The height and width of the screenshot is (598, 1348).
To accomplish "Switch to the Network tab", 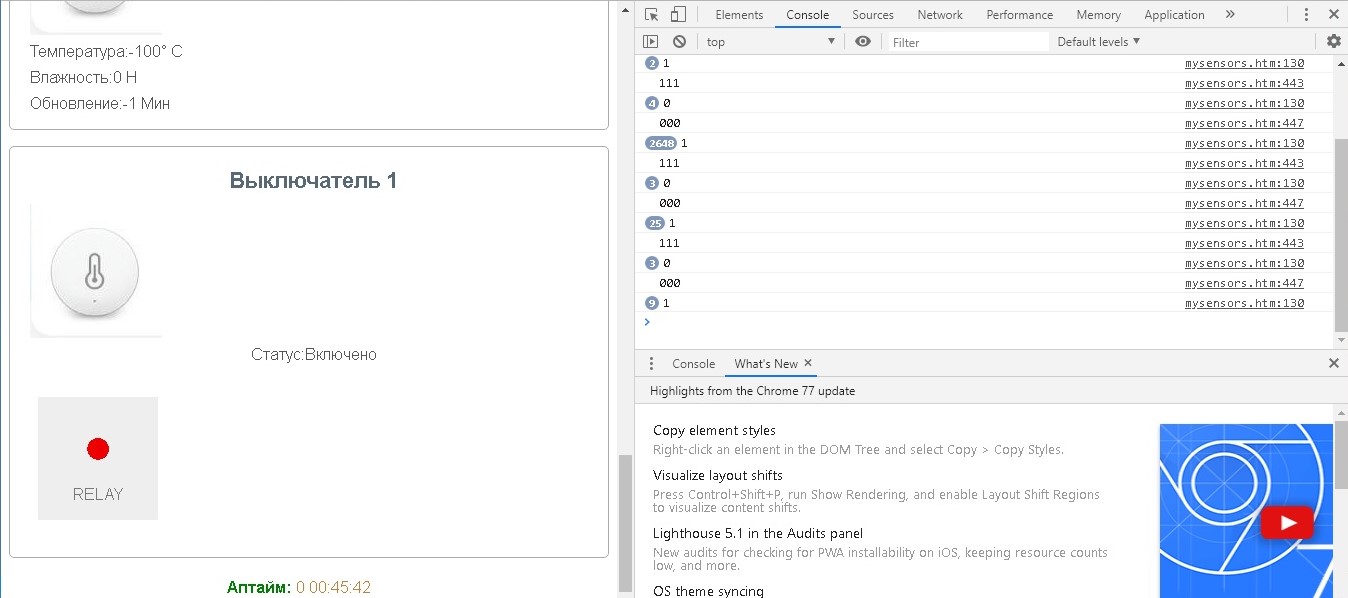I will [x=940, y=14].
